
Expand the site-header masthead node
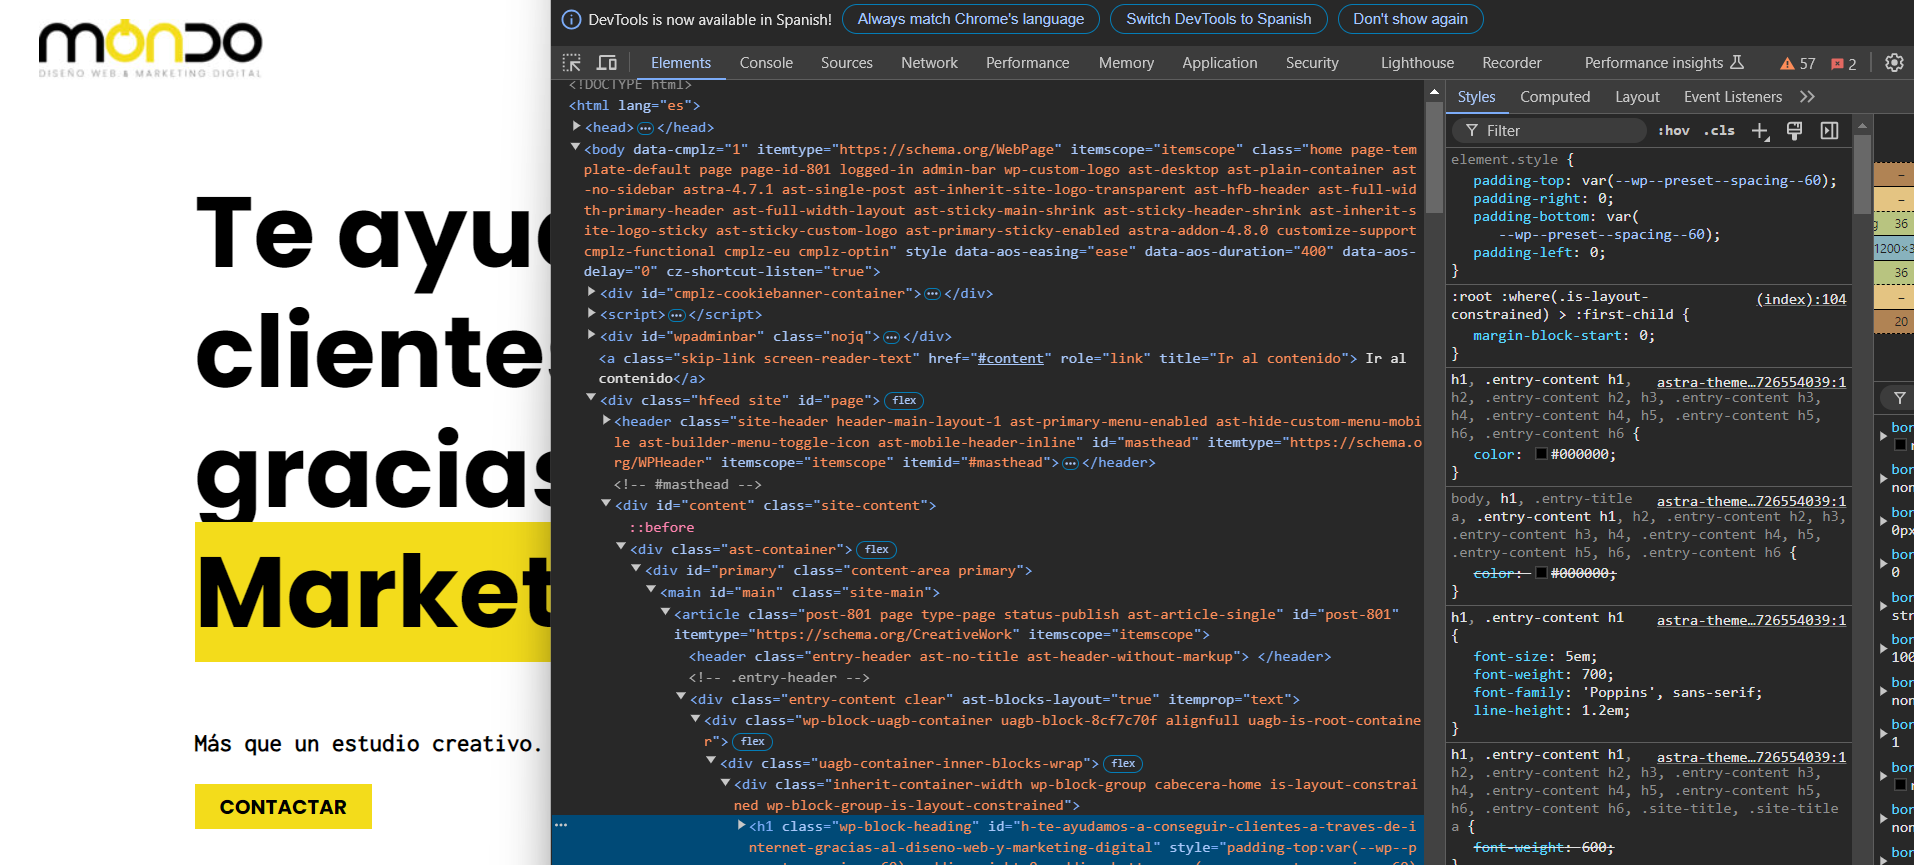(x=606, y=420)
